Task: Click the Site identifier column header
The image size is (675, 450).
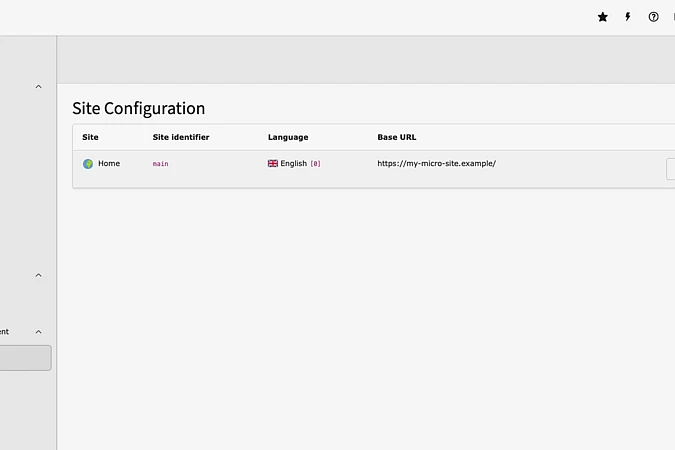Action: pyautogui.click(x=181, y=137)
